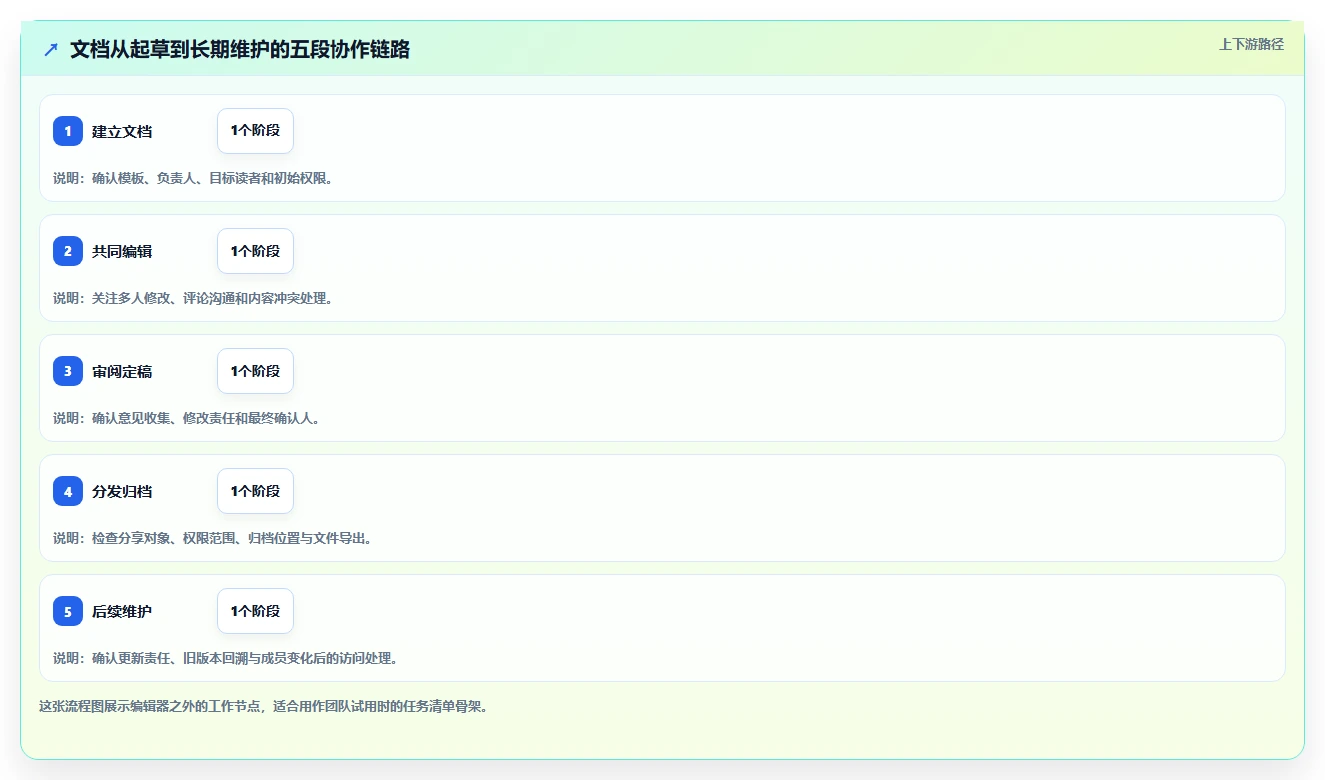Screen dimensions: 1325x780
Task: Click the 1个阶段 button in the 分发归档 row
Action: coord(255,491)
